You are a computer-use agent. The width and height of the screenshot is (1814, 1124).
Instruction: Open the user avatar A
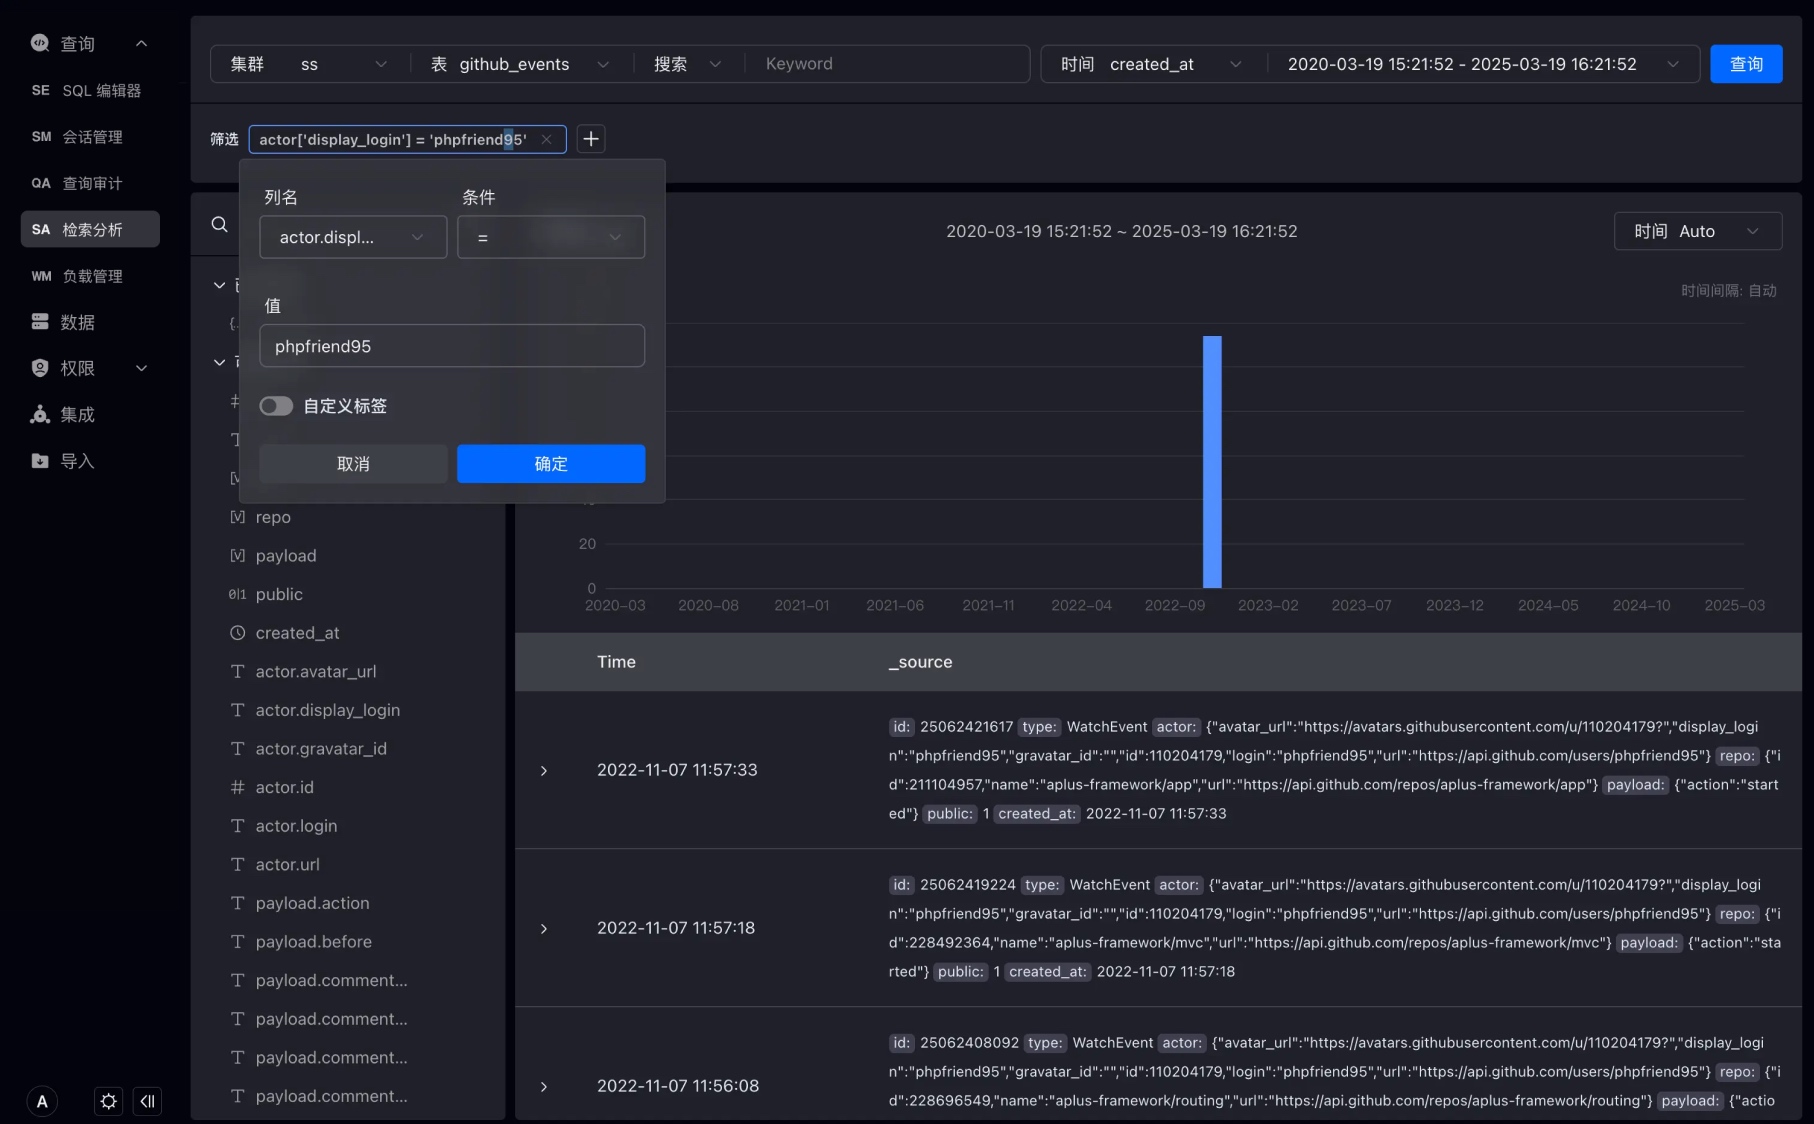[42, 1101]
